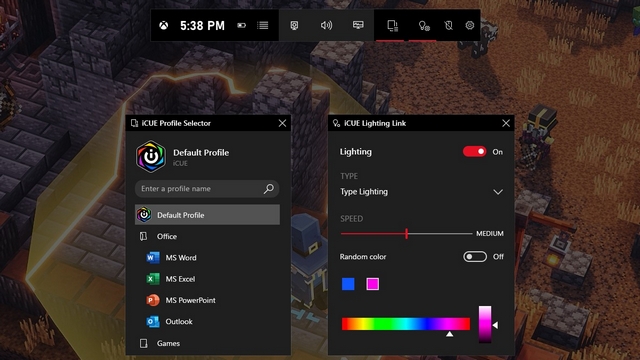
Task: Toggle the iCUE Lighting Link widget icon
Action: pos(424,26)
